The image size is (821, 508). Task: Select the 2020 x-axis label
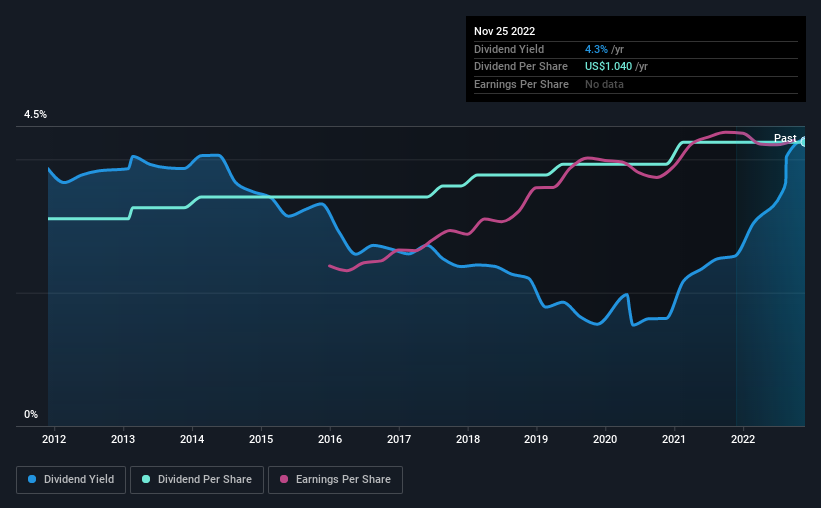coord(605,439)
